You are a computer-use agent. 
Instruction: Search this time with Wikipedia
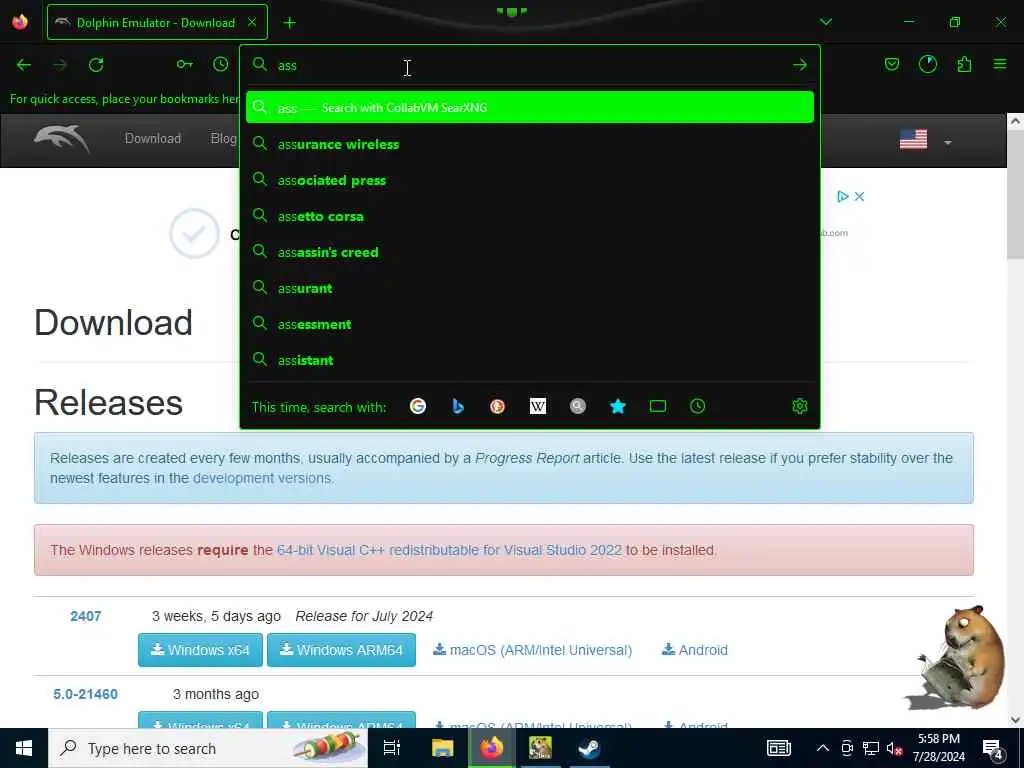pyautogui.click(x=537, y=406)
